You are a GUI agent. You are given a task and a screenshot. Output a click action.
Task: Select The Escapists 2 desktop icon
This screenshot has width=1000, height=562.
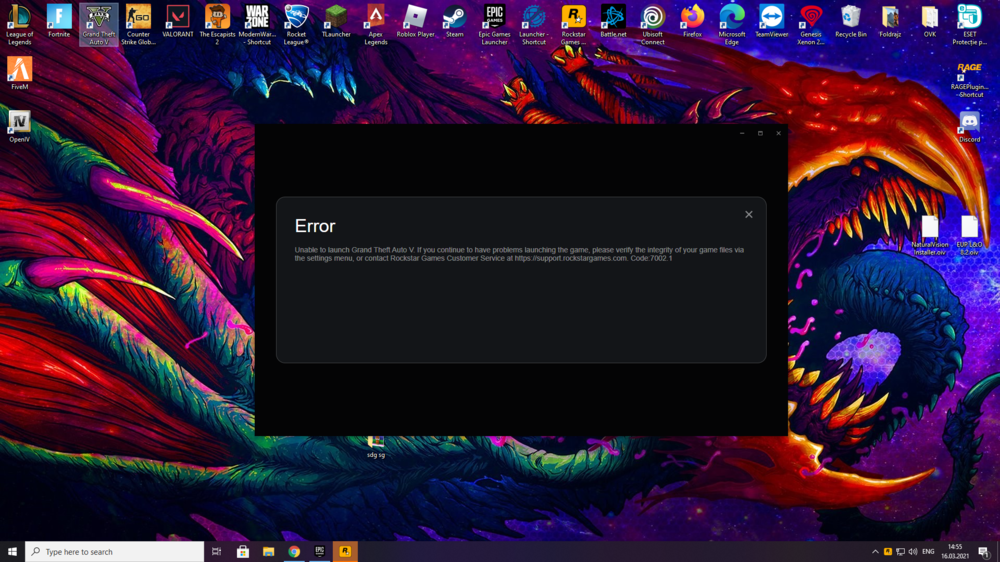[217, 24]
